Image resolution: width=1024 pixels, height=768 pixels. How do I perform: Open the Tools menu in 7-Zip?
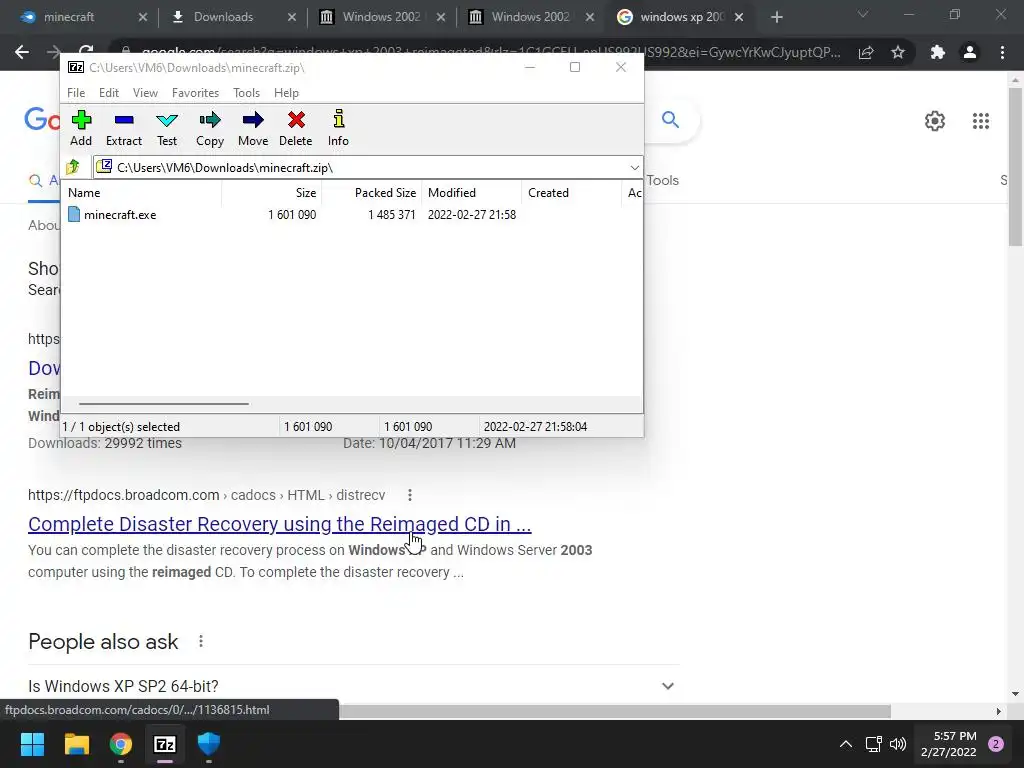click(x=246, y=93)
